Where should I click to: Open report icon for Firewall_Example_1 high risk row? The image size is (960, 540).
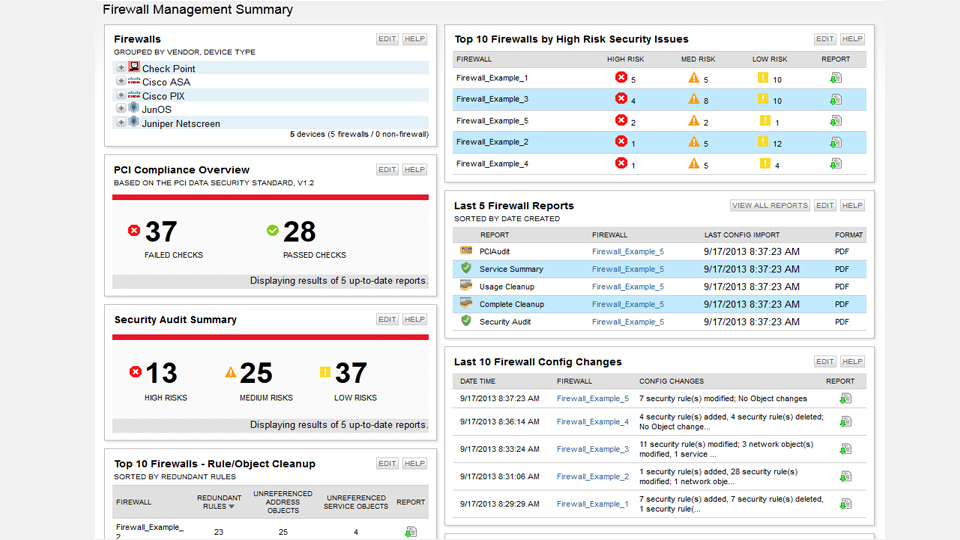coord(835,78)
